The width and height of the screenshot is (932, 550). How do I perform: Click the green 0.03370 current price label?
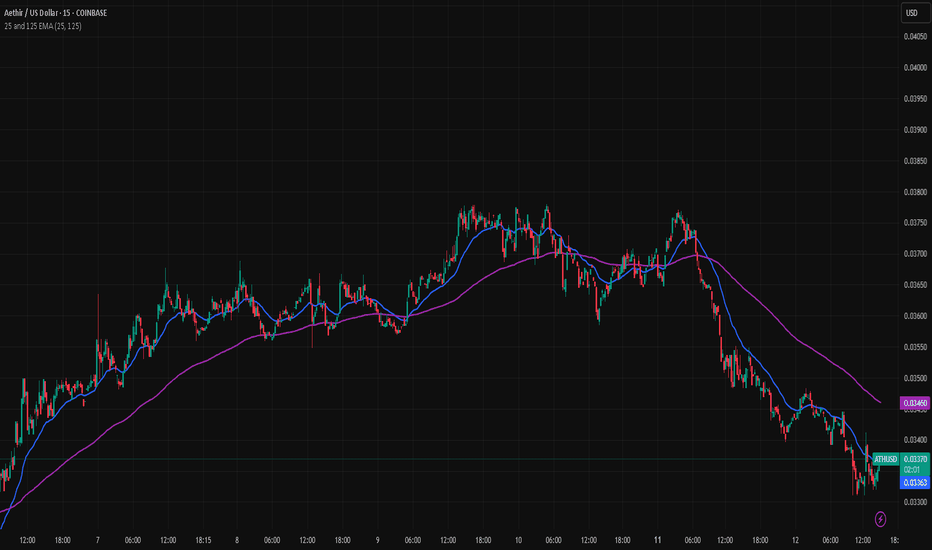(x=915, y=459)
